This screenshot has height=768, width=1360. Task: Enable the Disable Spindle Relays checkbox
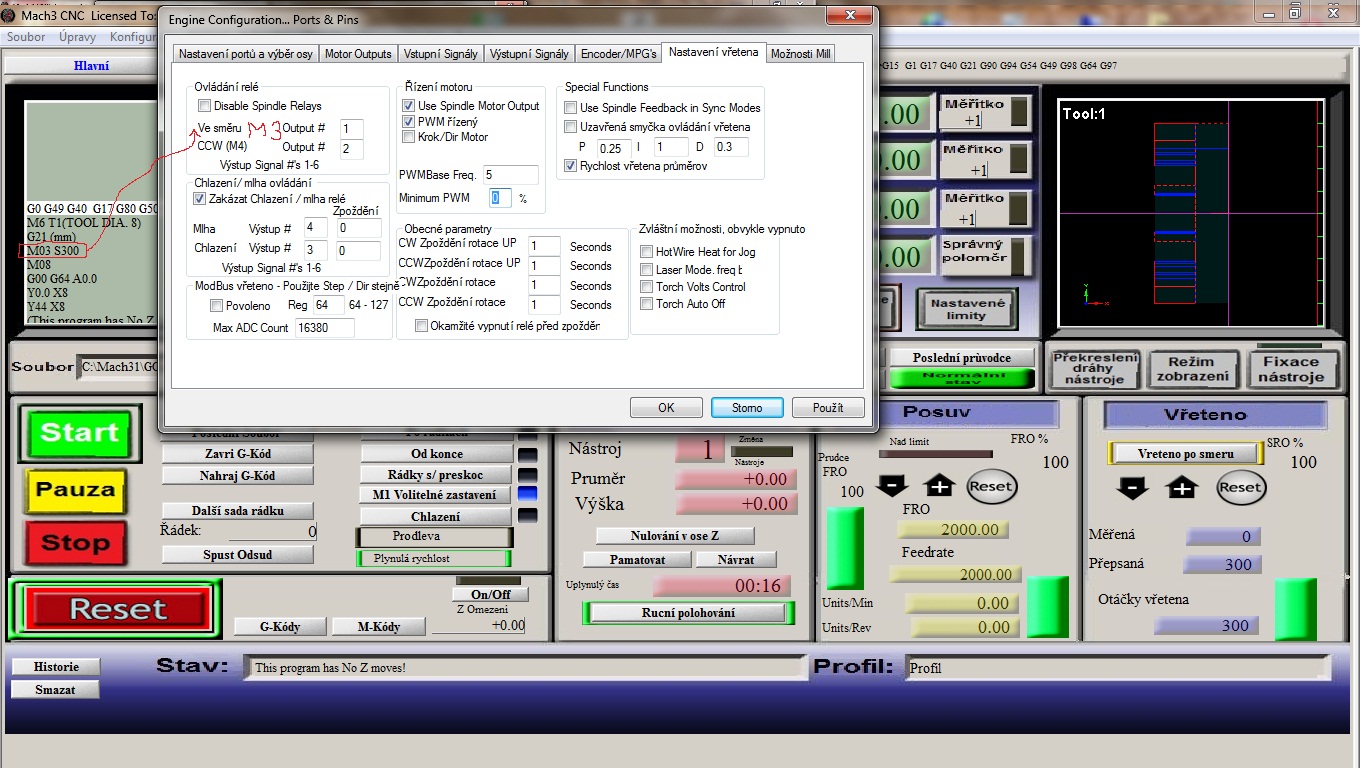pyautogui.click(x=205, y=106)
